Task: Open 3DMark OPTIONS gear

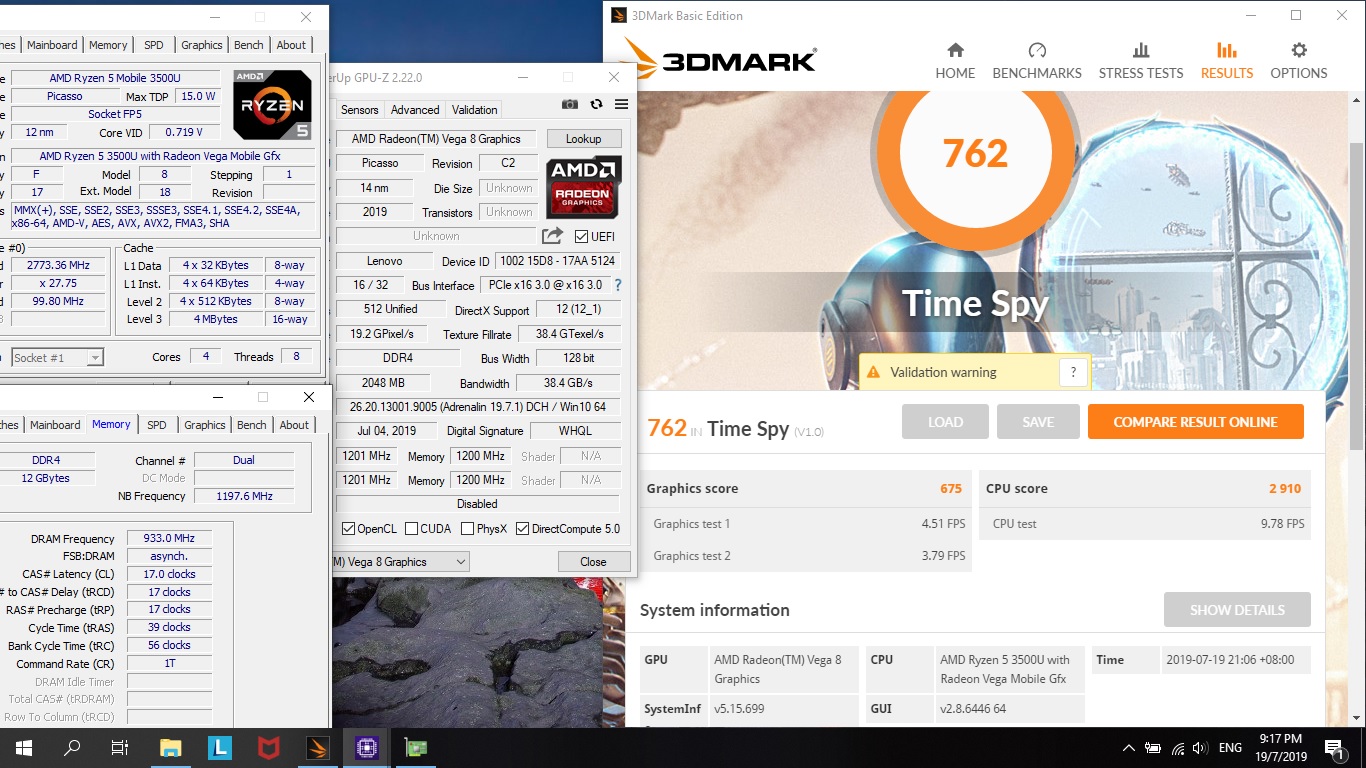Action: click(x=1299, y=61)
